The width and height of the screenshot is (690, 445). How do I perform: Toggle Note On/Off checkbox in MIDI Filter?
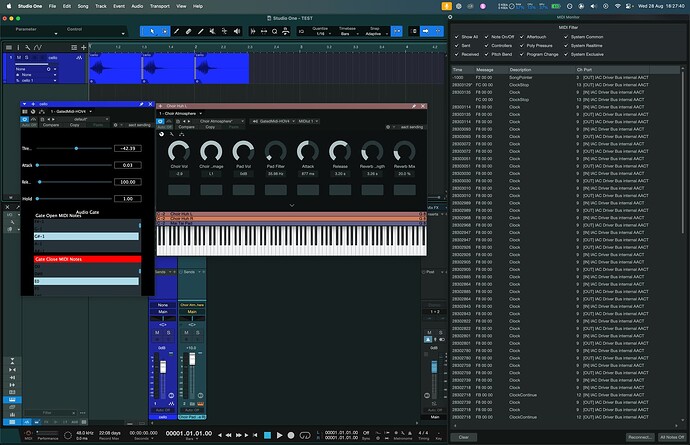coord(487,37)
